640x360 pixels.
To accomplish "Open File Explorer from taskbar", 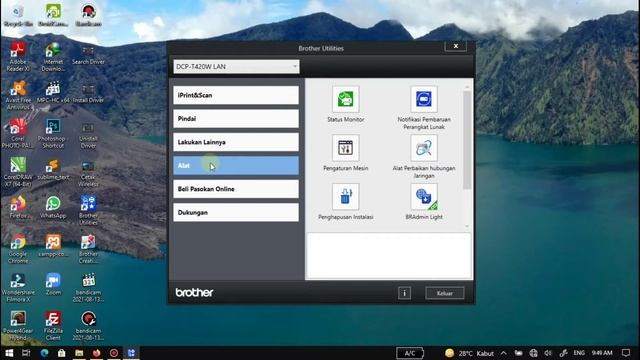I will pos(79,353).
